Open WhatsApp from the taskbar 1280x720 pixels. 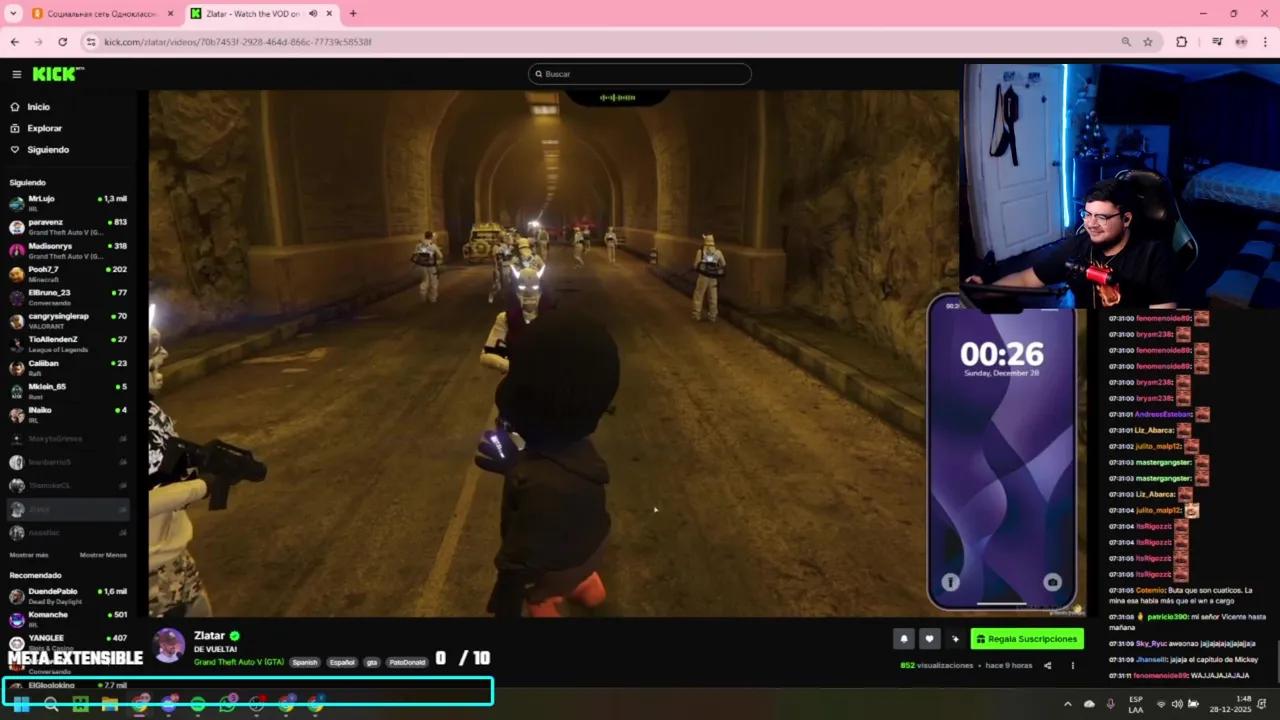click(228, 704)
